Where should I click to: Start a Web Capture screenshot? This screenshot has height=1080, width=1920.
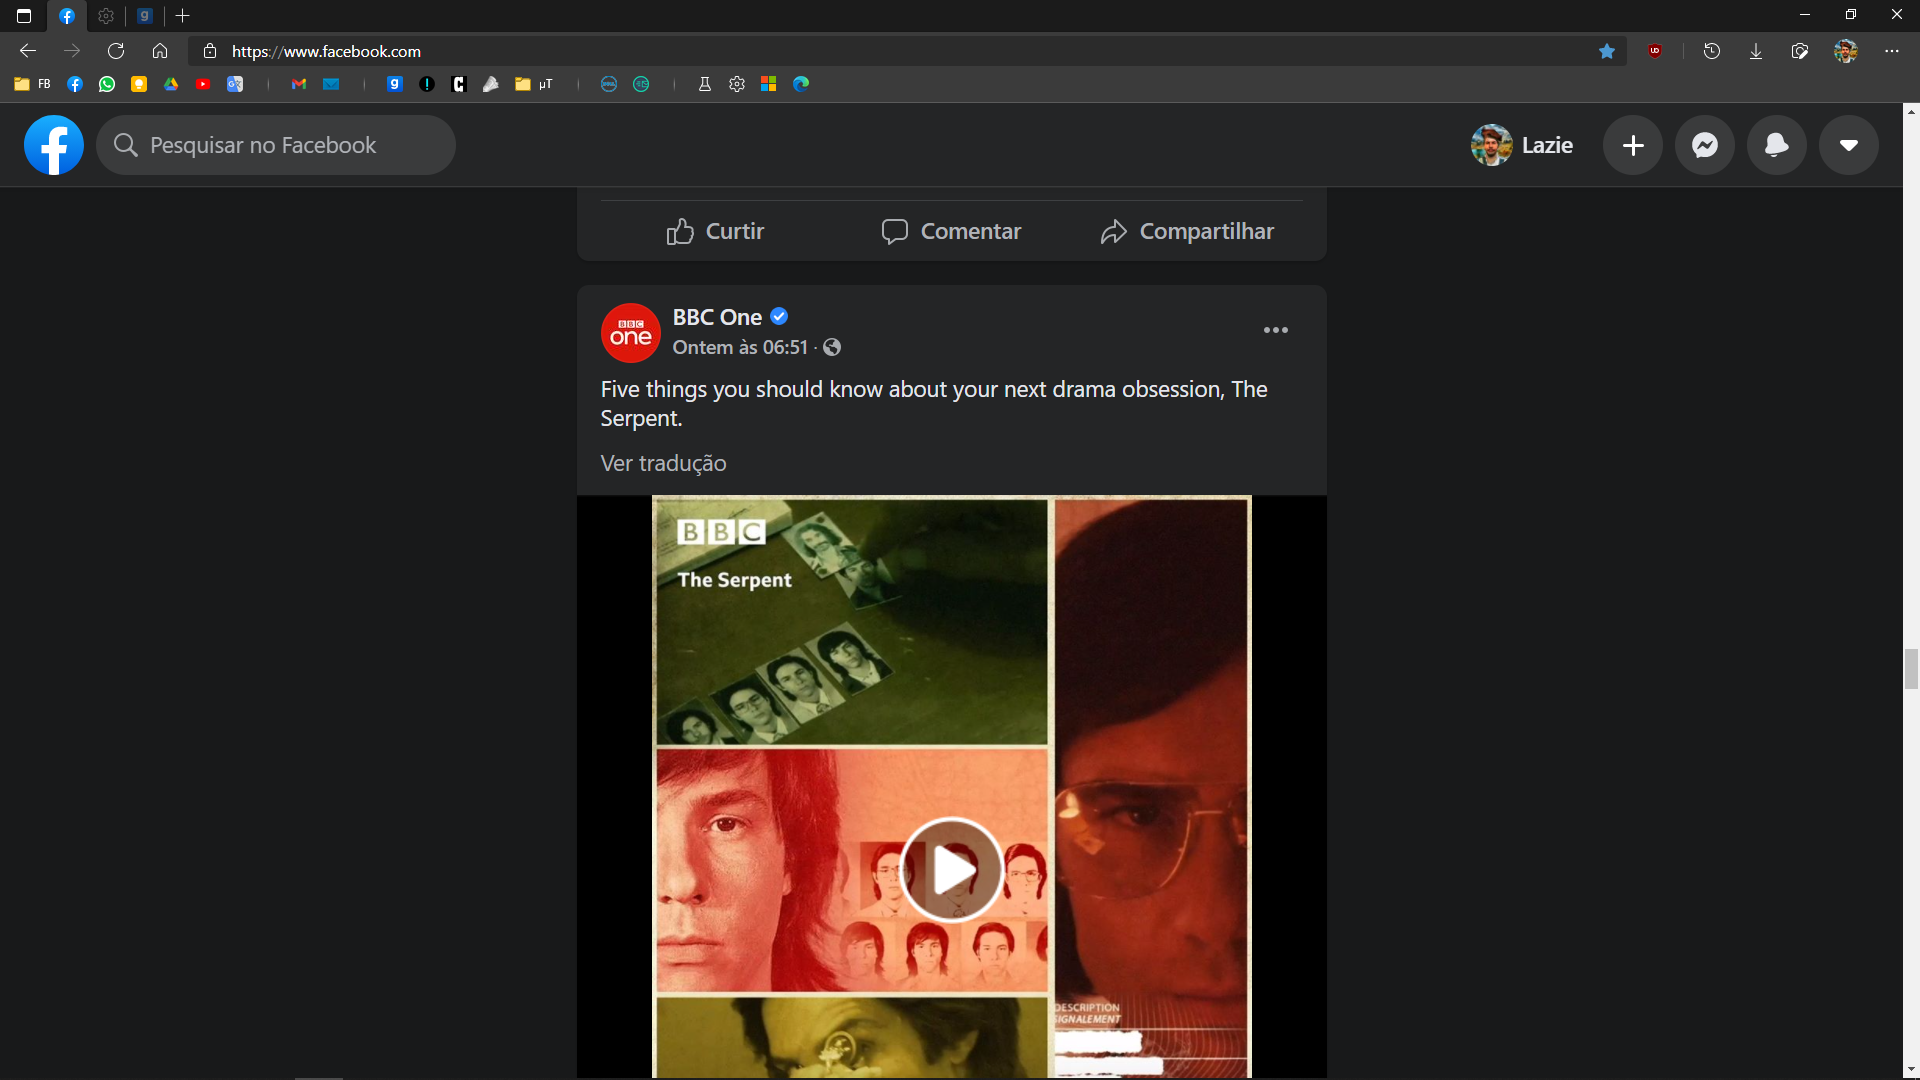[x=1800, y=51]
